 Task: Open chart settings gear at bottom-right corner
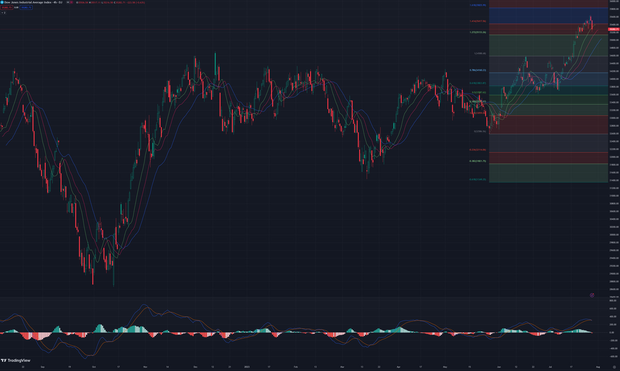[614, 367]
